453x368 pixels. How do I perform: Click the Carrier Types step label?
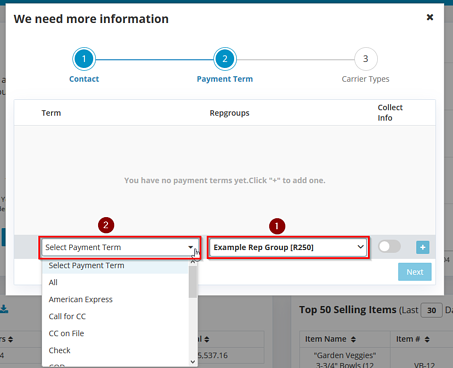coord(365,79)
